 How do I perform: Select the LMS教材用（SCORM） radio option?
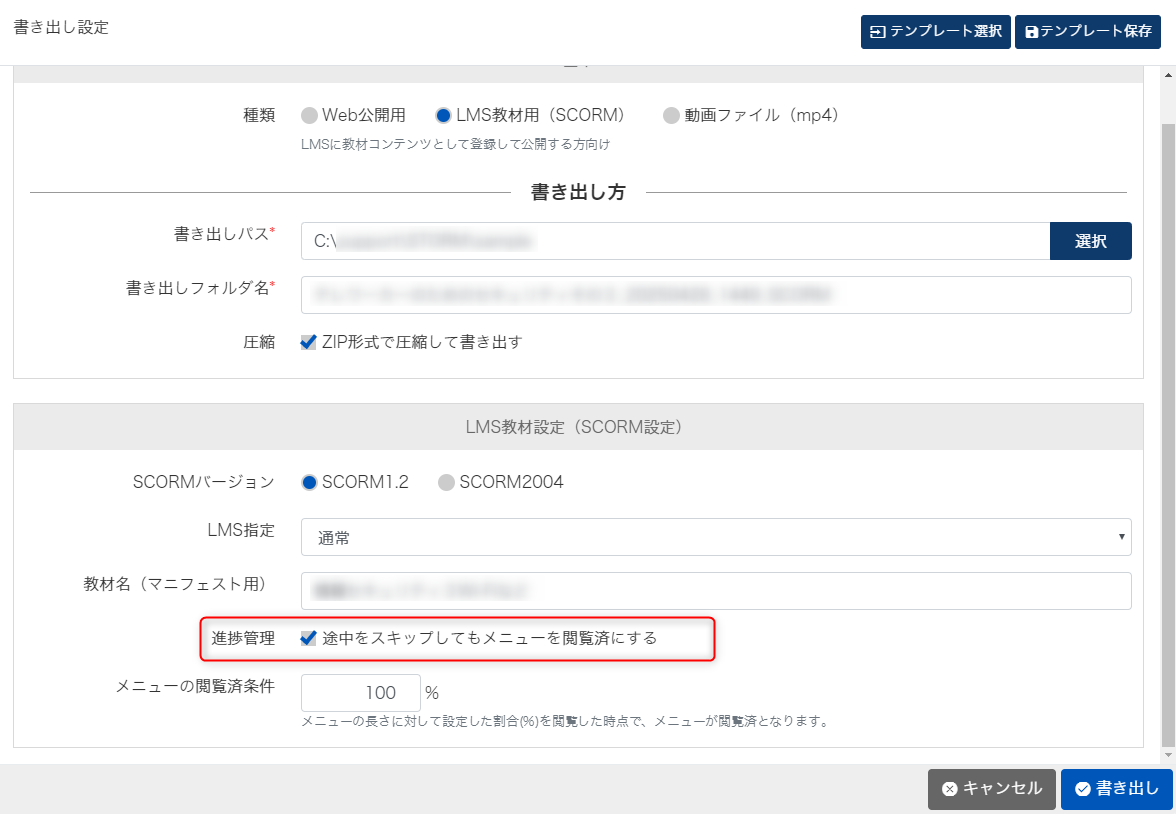444,115
